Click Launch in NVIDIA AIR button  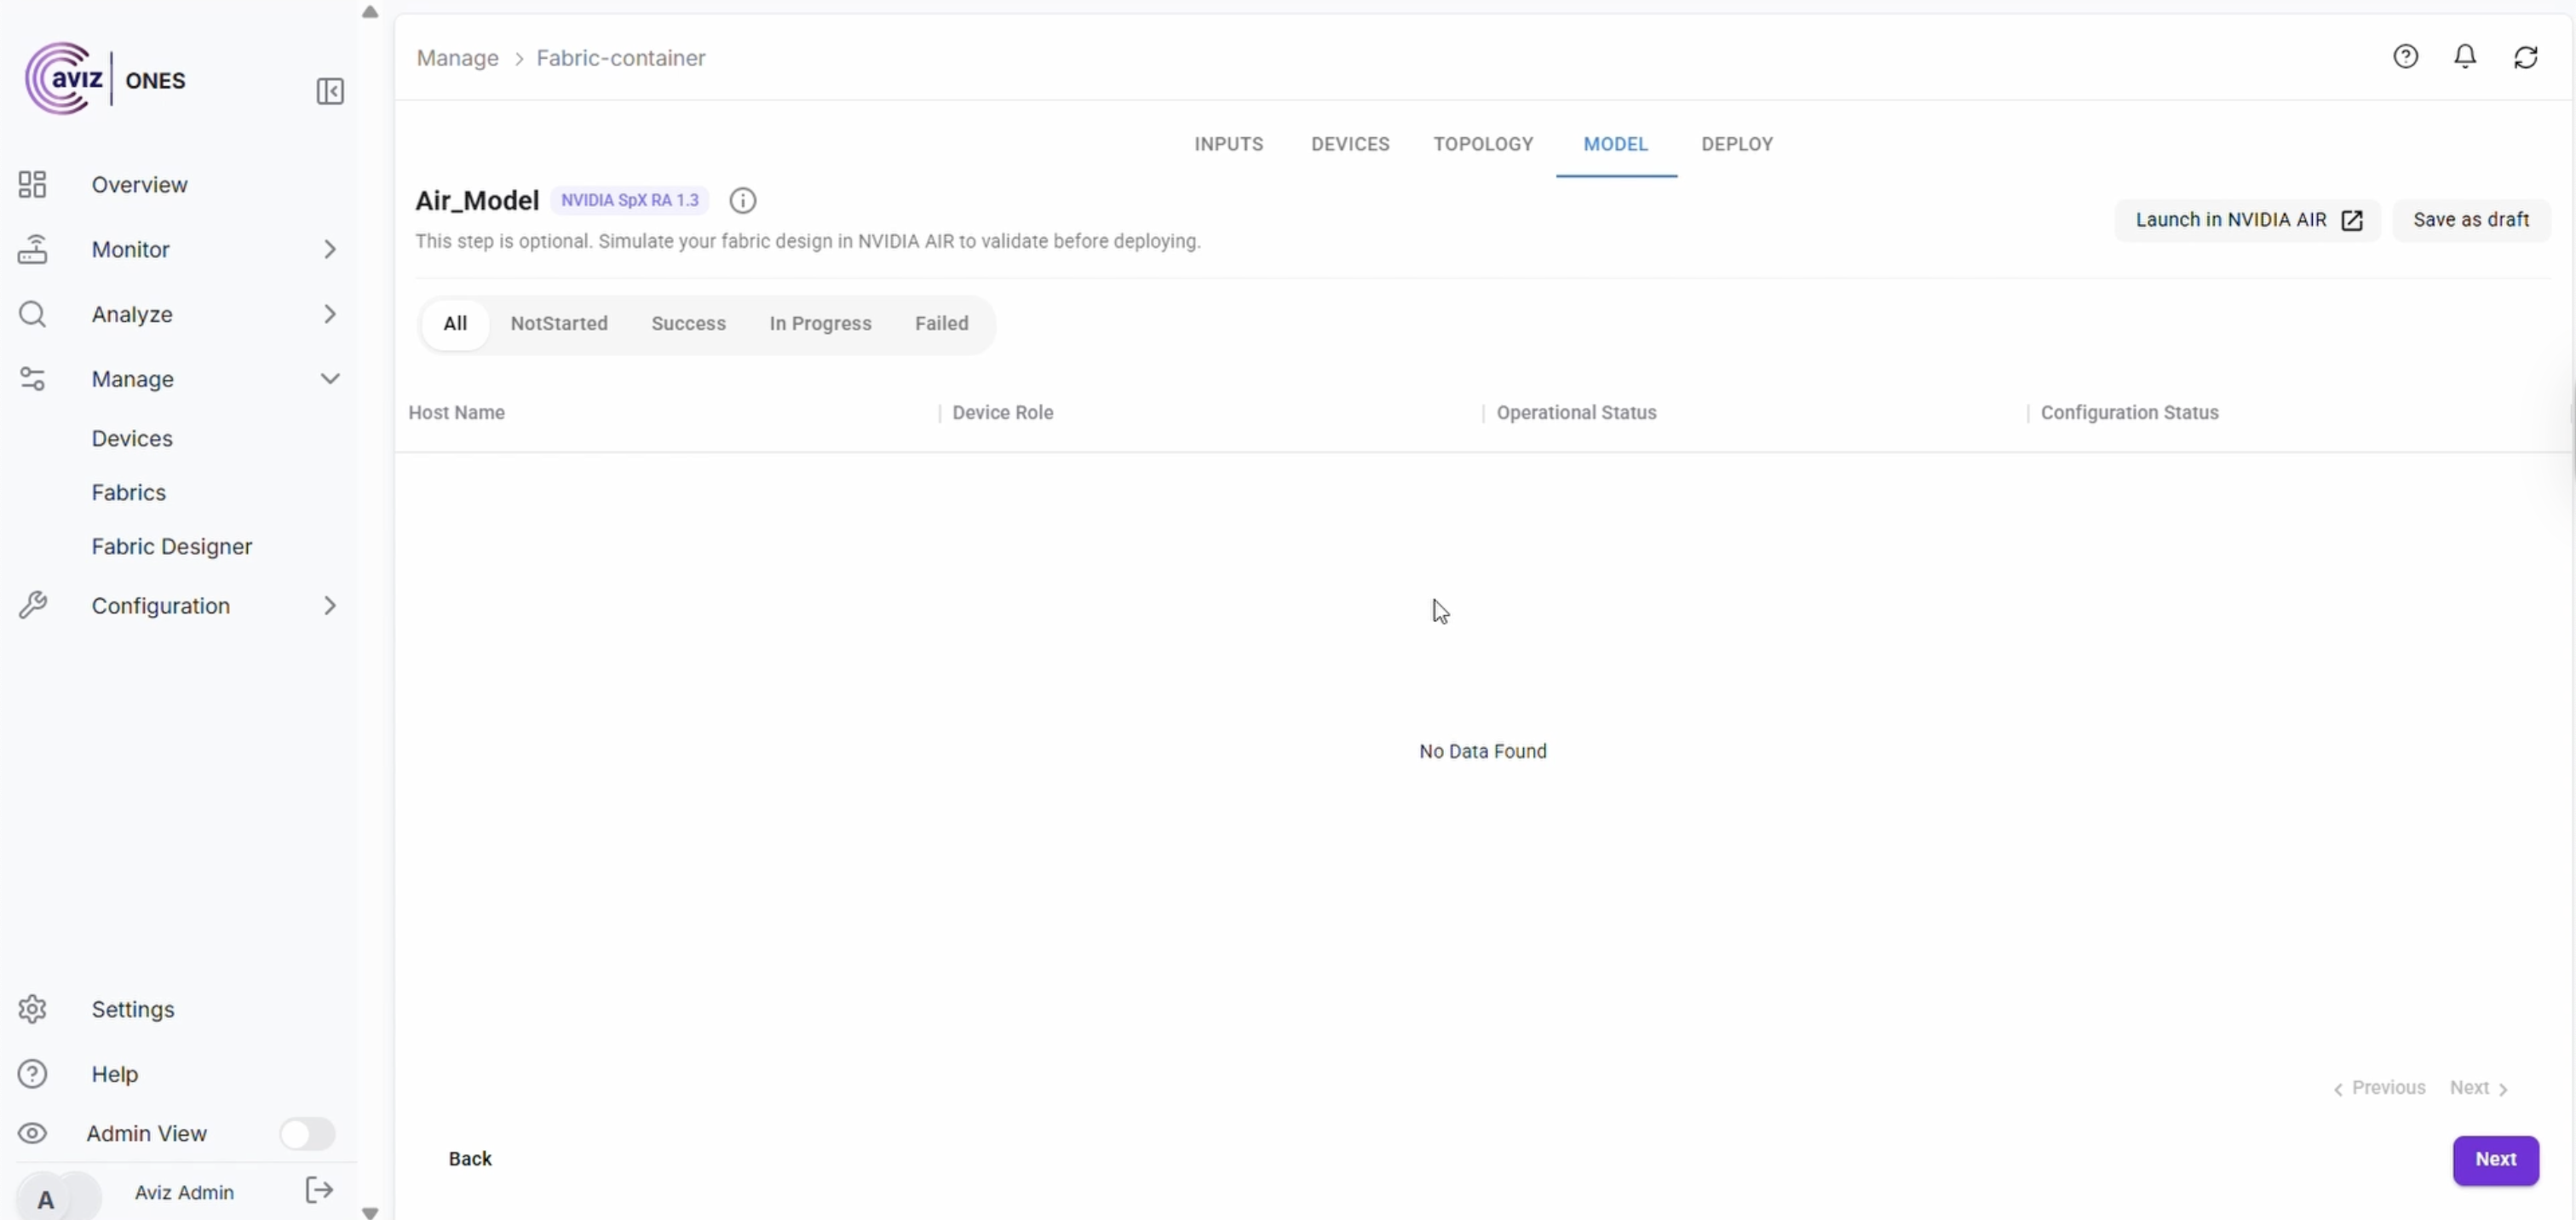[2247, 220]
